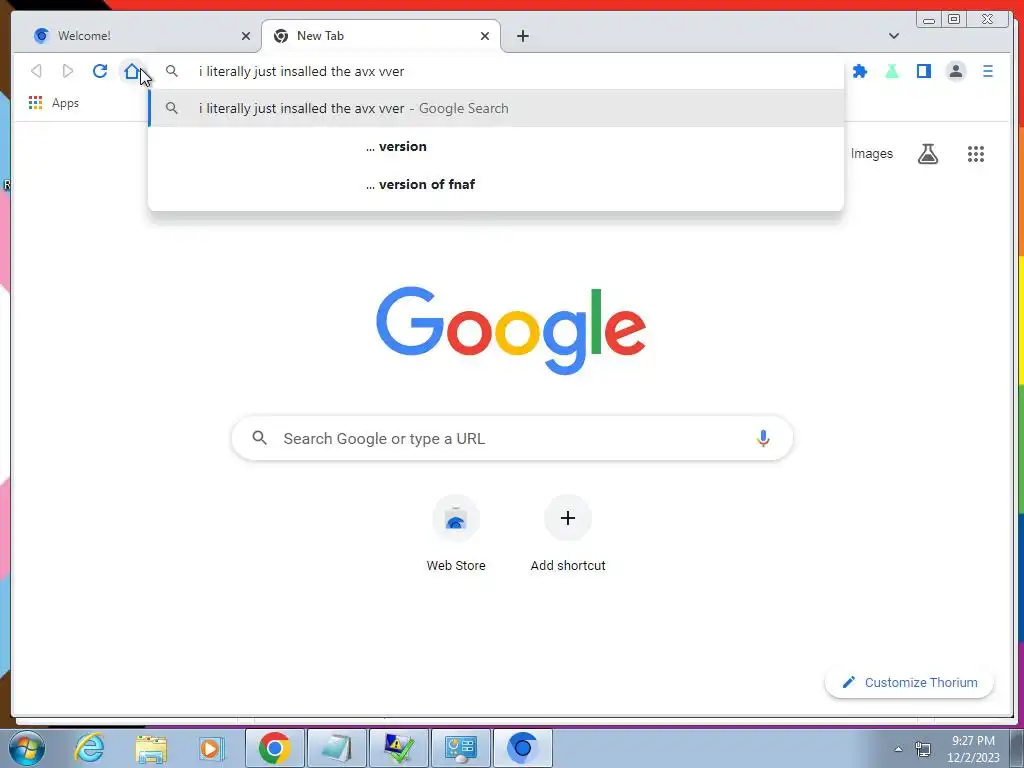Viewport: 1024px width, 768px height.
Task: Open the Control Panel taskbar item
Action: coord(460,748)
